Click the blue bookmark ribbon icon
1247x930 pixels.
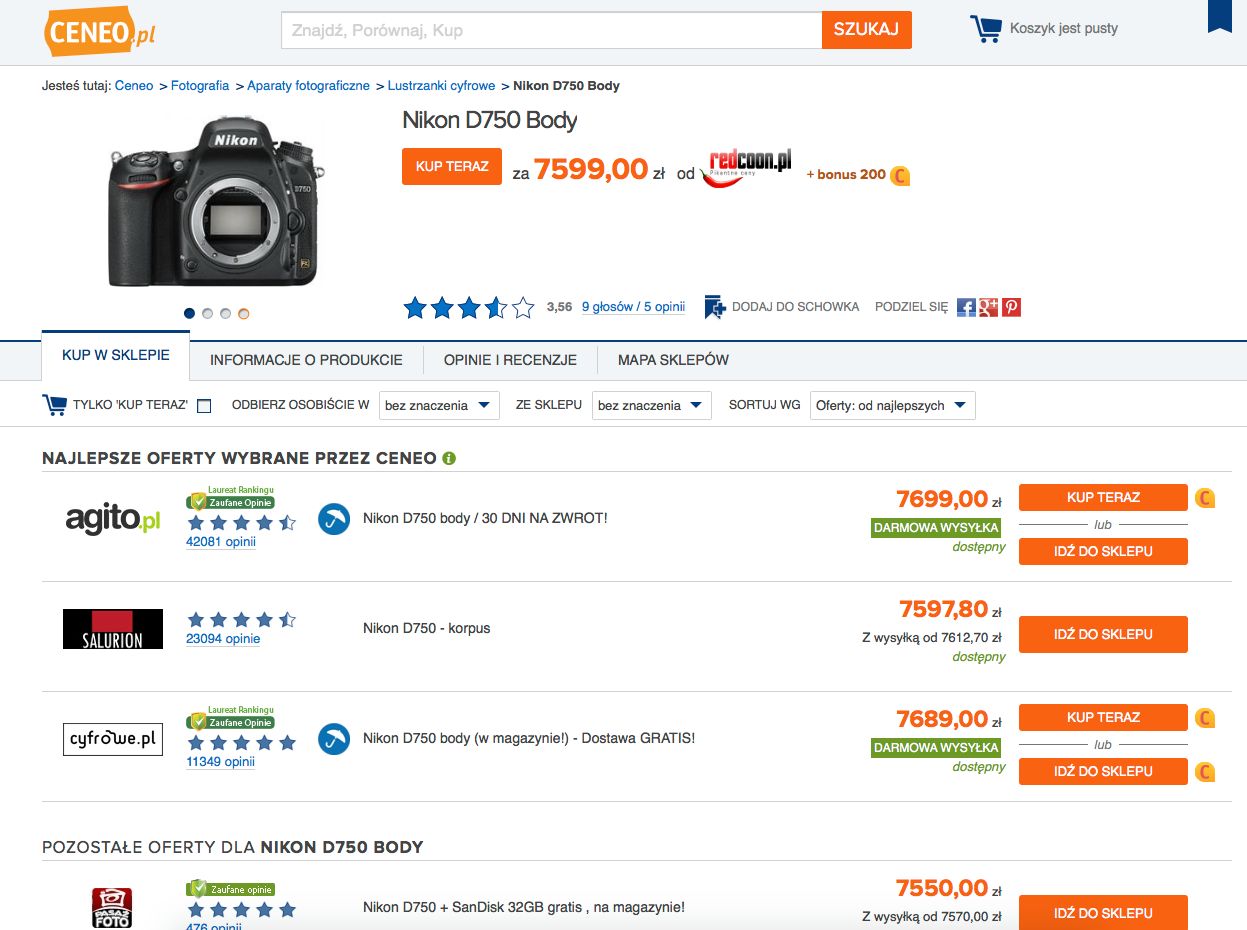point(1219,16)
